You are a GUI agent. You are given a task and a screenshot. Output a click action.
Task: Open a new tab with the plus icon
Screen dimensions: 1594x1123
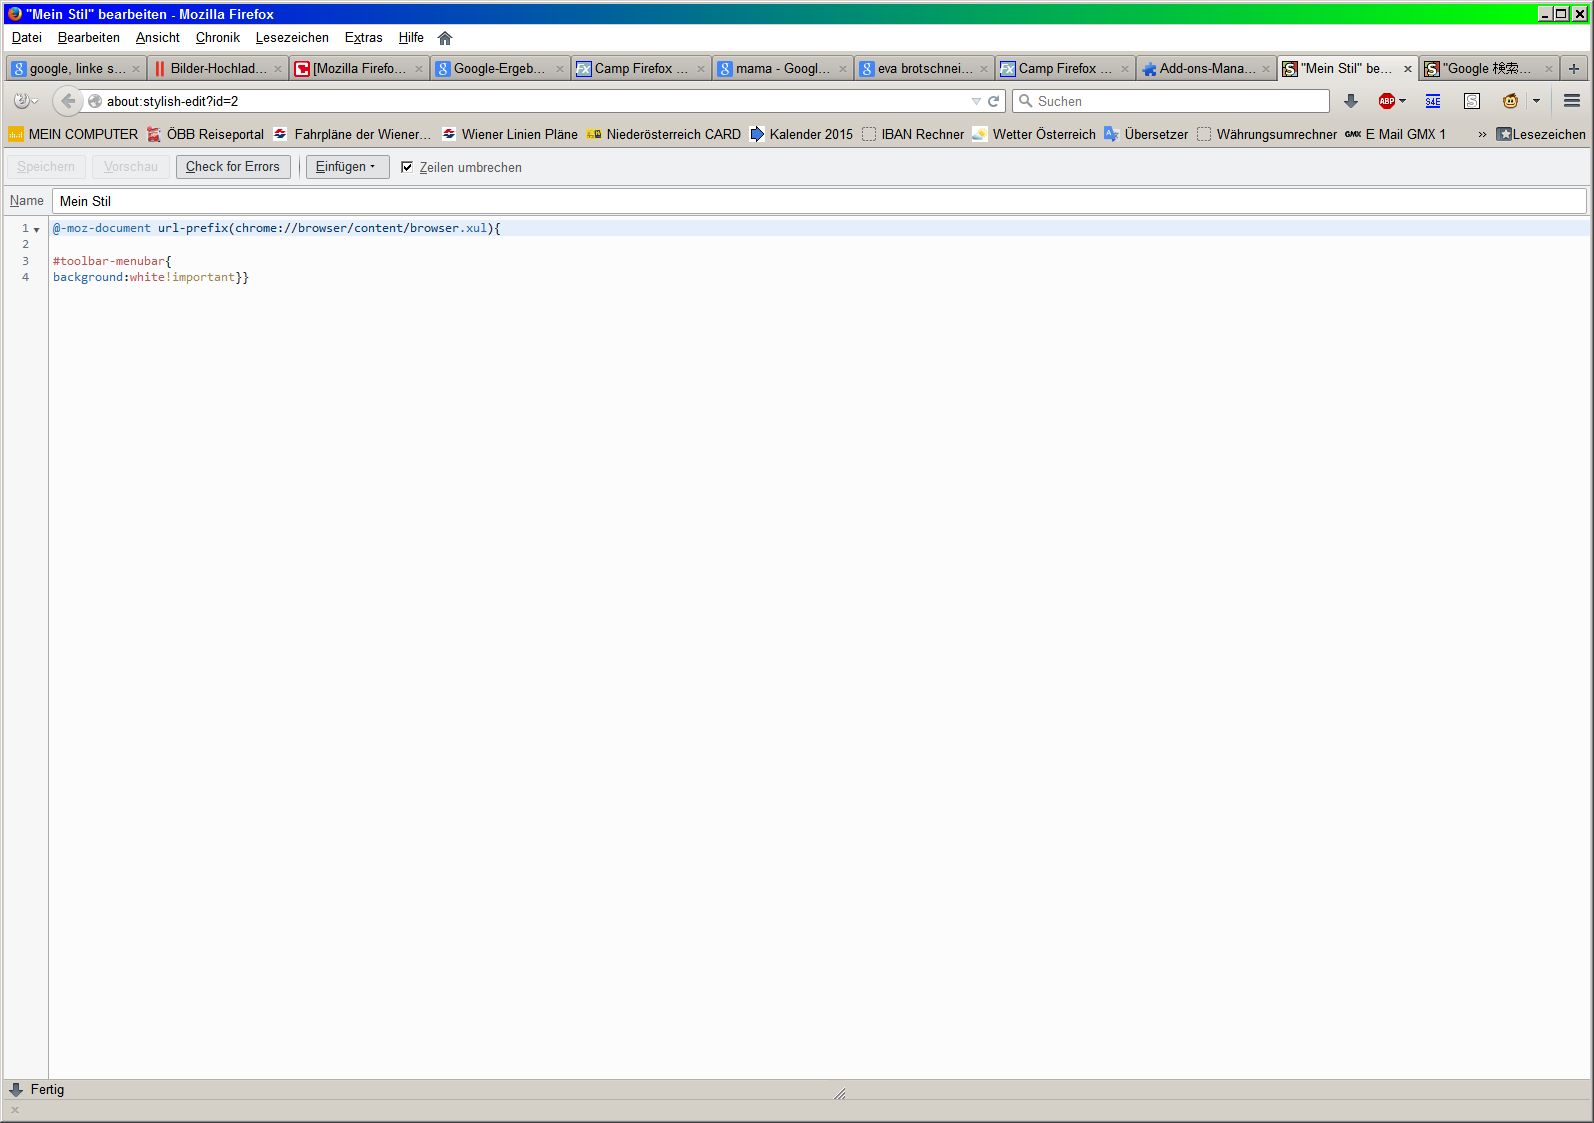click(x=1574, y=69)
